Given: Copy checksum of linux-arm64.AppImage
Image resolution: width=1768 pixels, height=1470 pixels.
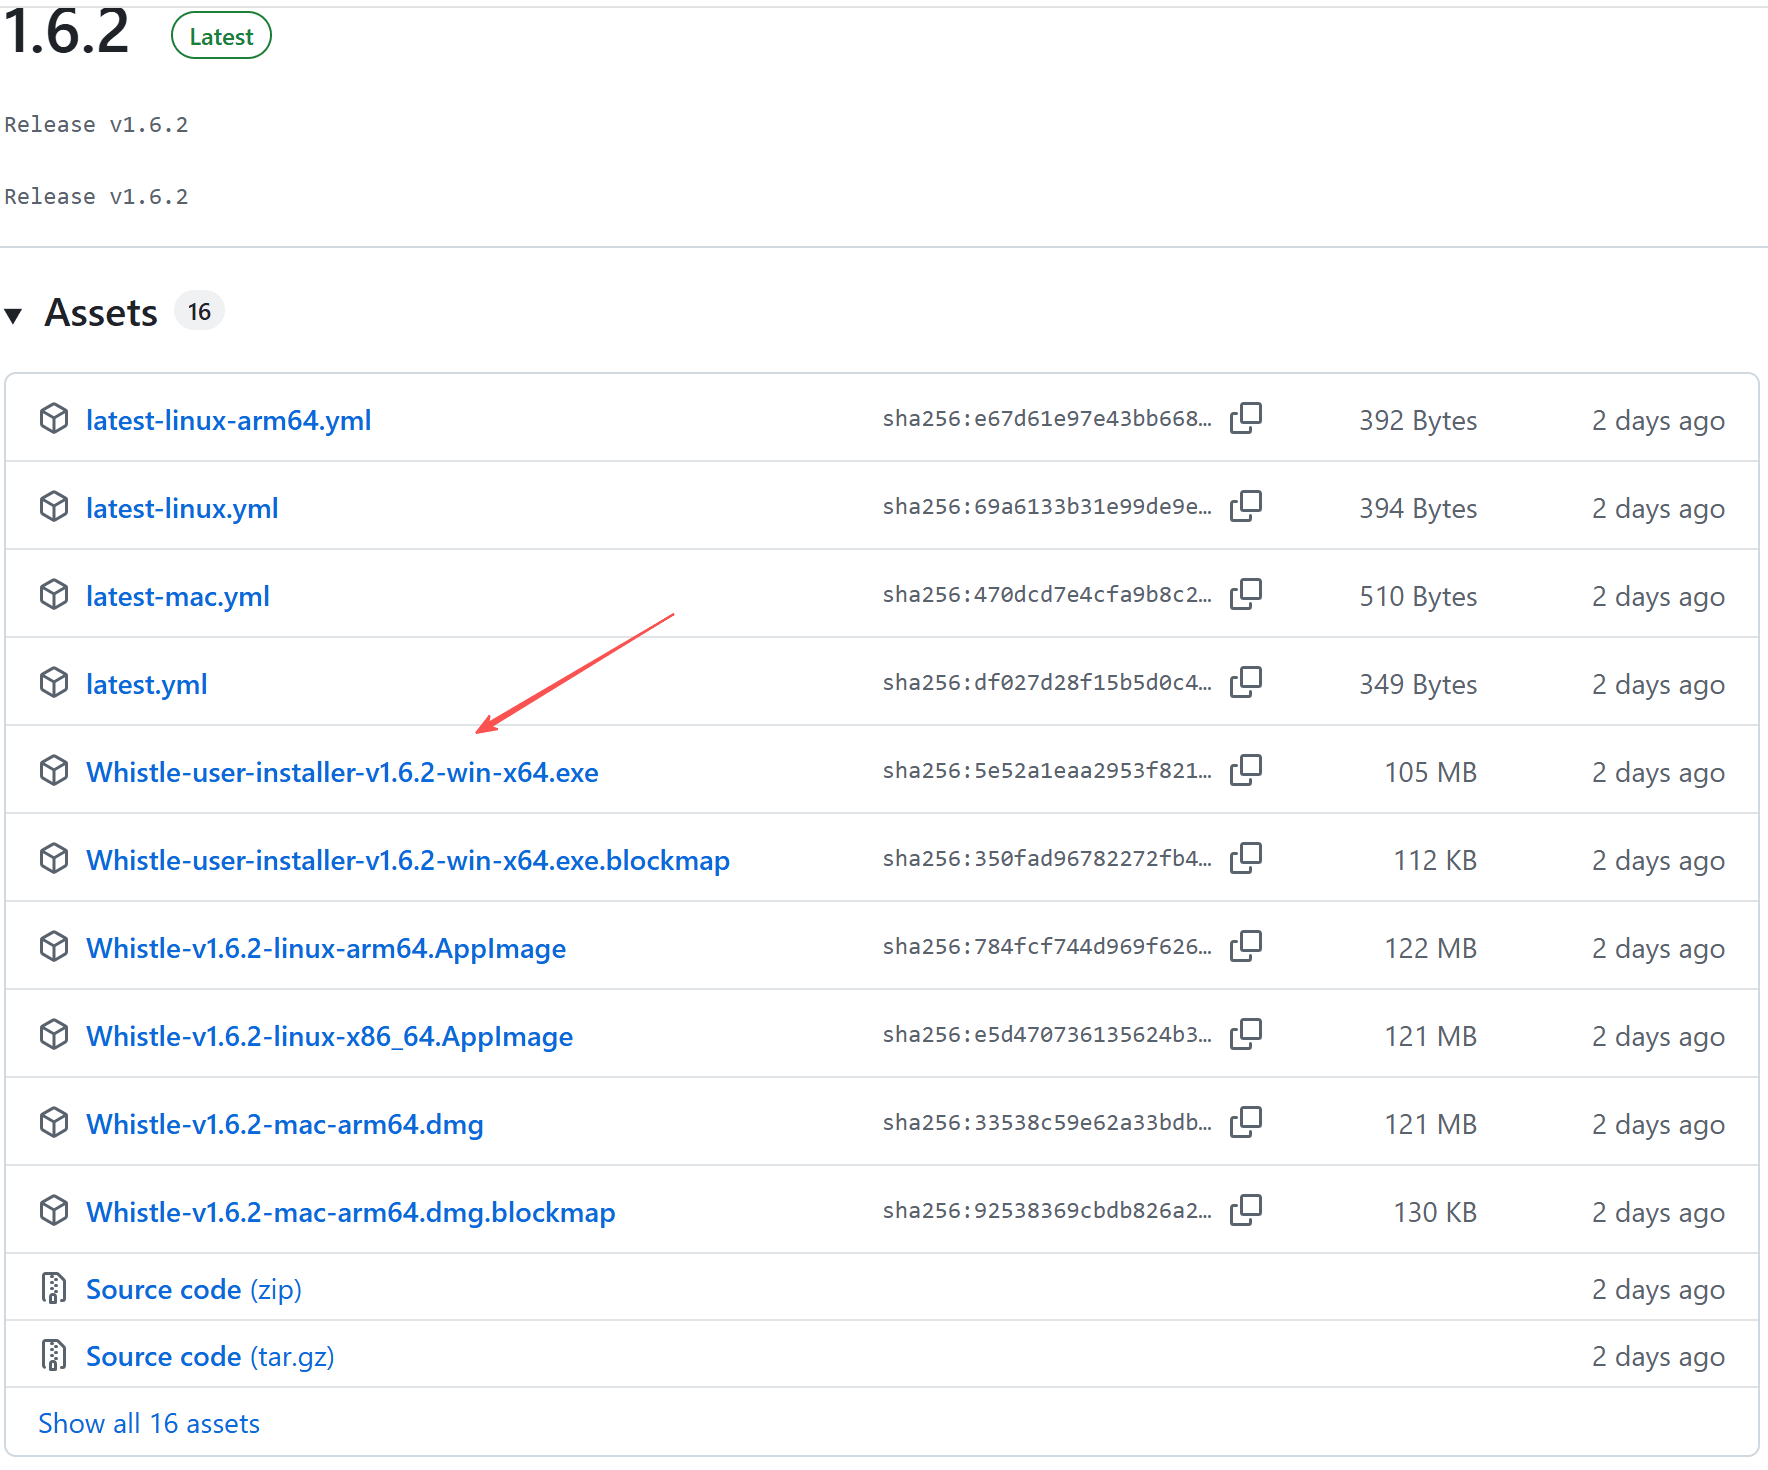Looking at the screenshot, I should click(x=1245, y=946).
